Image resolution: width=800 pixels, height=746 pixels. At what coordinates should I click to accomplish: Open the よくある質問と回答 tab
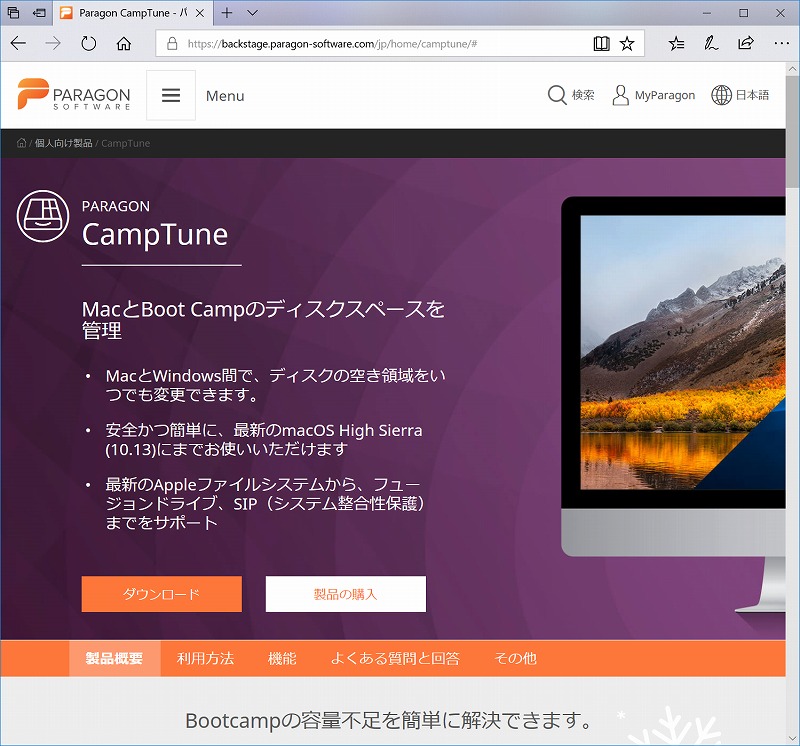pyautogui.click(x=395, y=658)
